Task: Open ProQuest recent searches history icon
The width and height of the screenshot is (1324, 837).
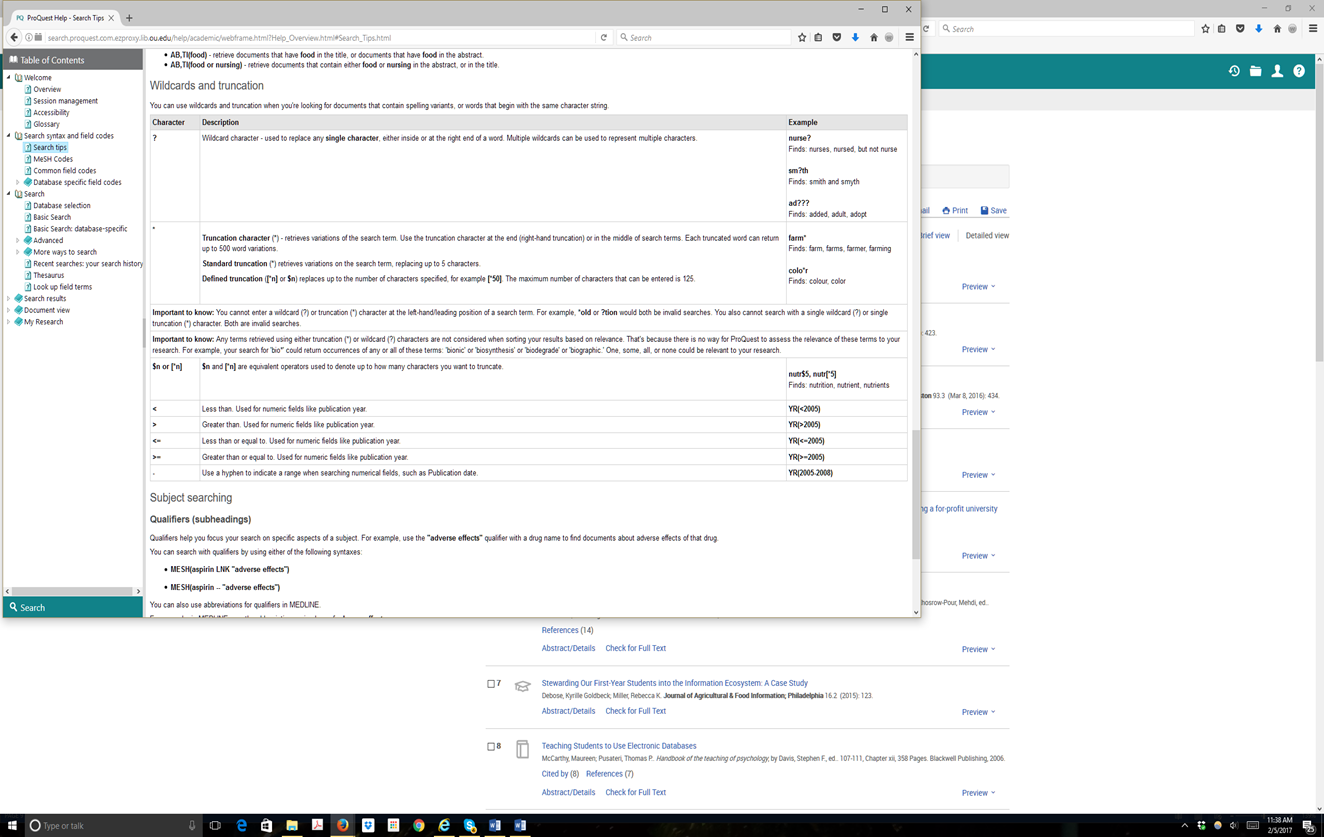Action: point(1234,71)
